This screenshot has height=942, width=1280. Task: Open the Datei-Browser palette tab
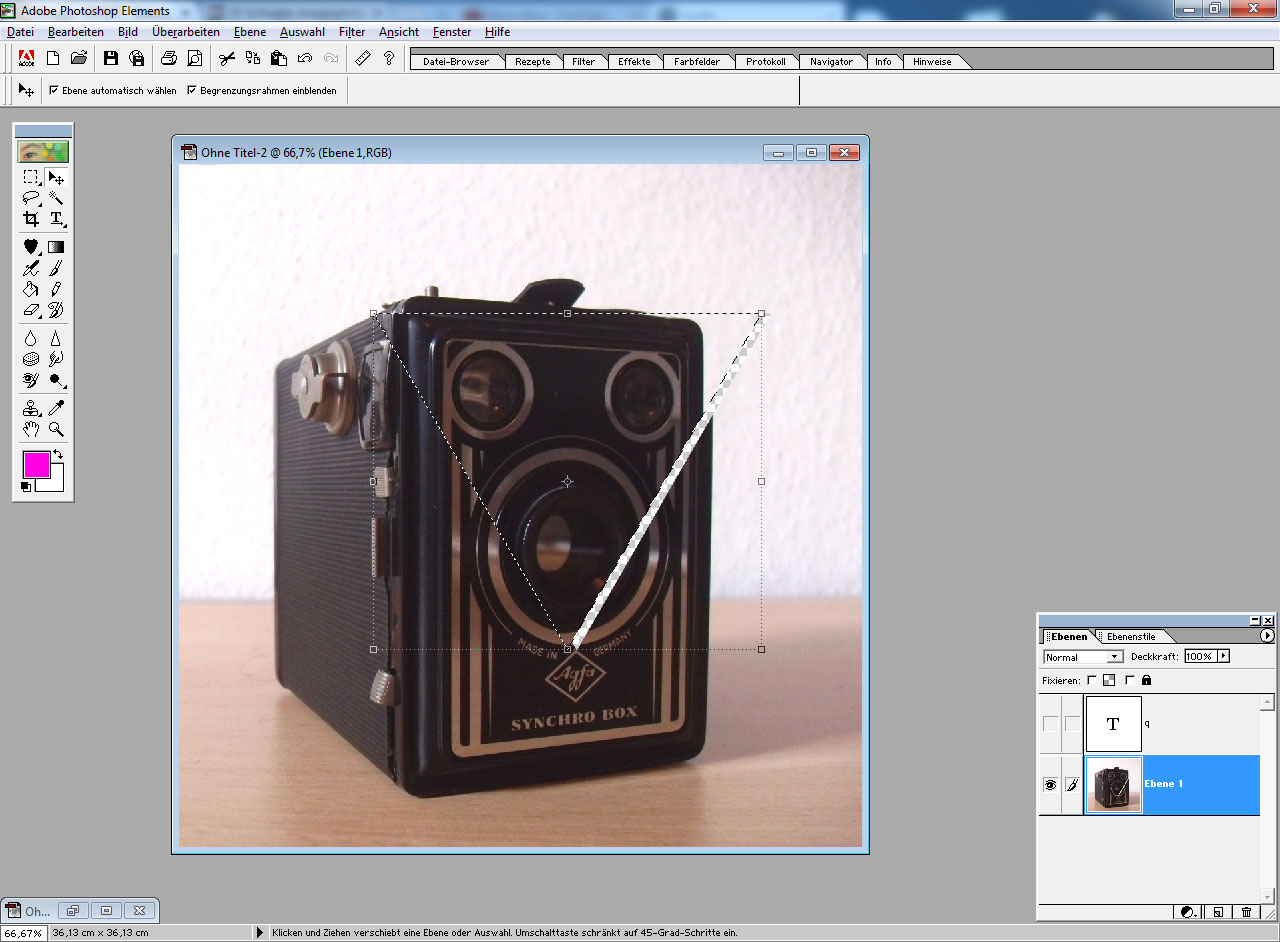pyautogui.click(x=456, y=62)
